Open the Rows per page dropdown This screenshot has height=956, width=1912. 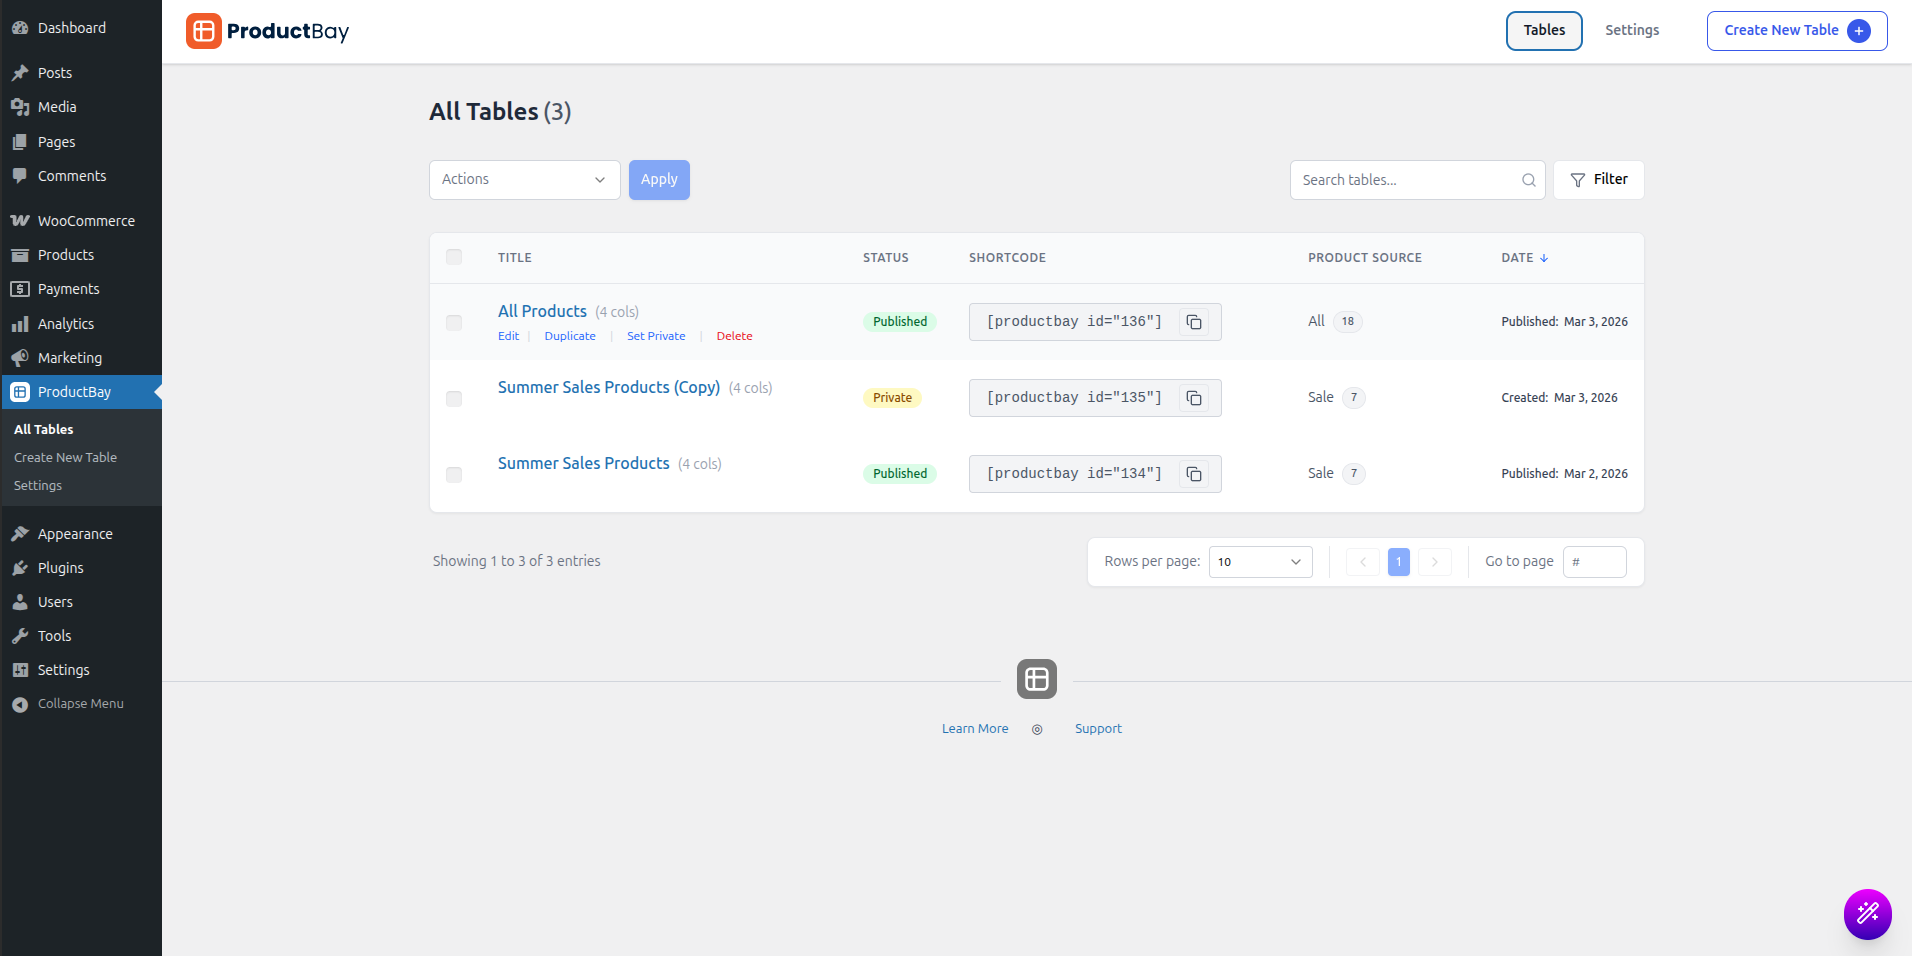1259,561
